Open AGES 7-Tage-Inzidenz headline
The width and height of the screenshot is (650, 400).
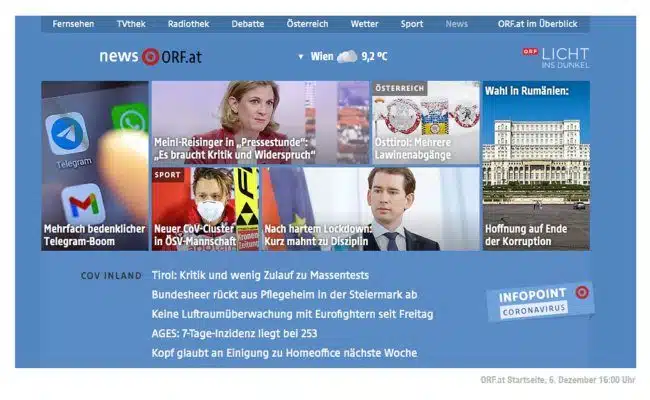coord(234,334)
